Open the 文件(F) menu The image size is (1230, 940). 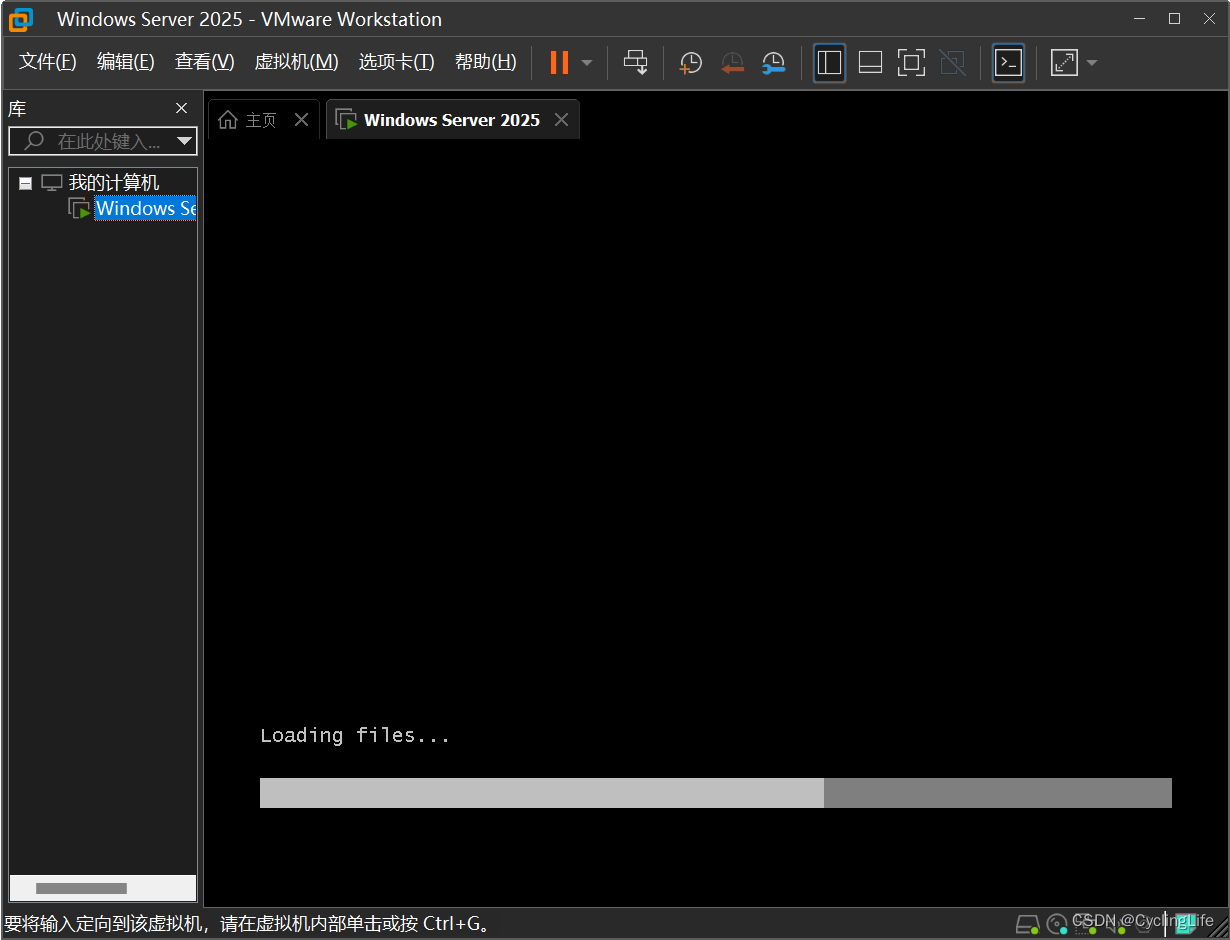tap(48, 62)
